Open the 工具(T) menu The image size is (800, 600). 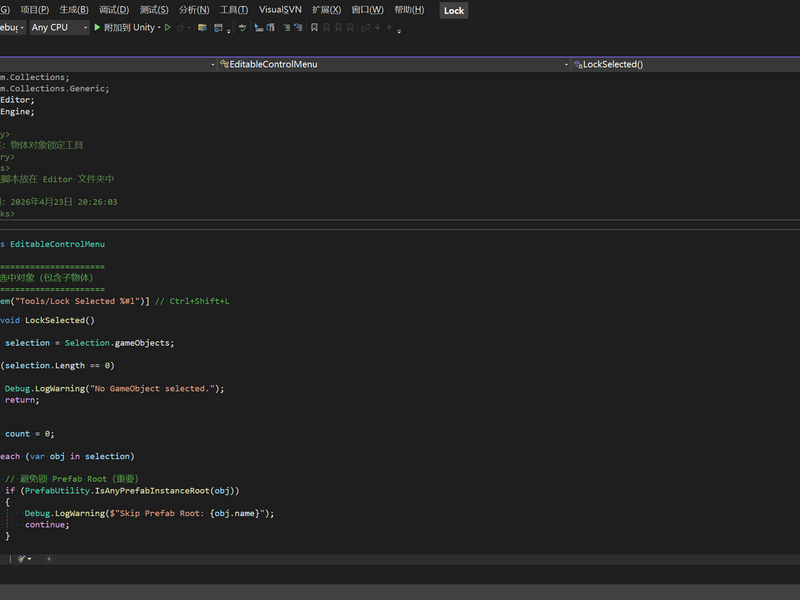(234, 10)
